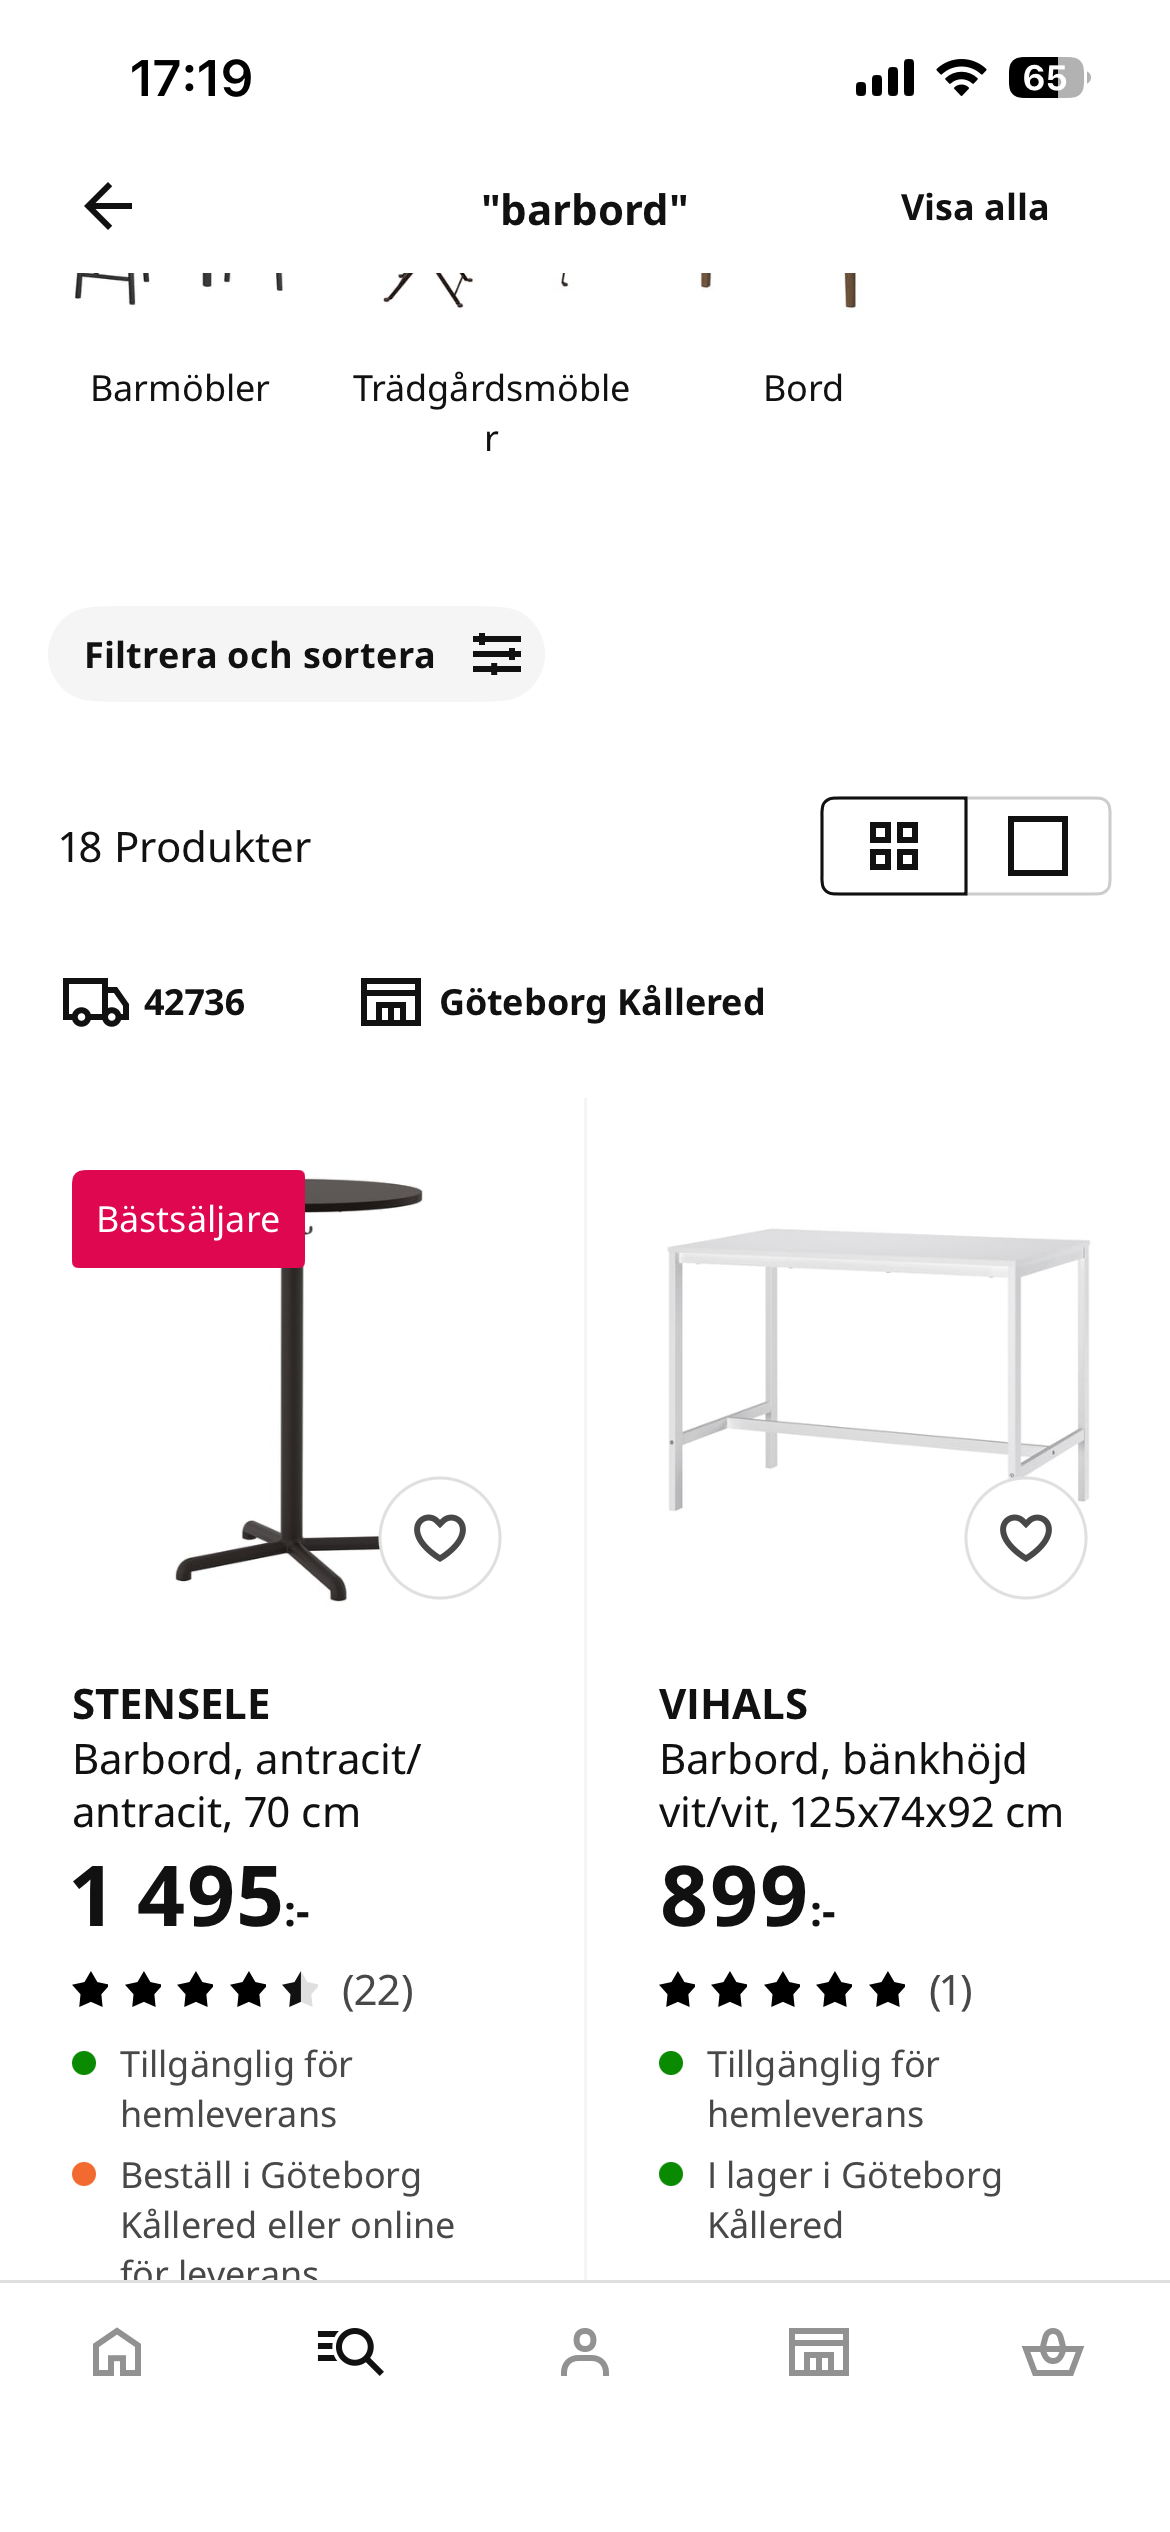1170x2532 pixels.
Task: Change store Göteborg Kållered
Action: [602, 1002]
